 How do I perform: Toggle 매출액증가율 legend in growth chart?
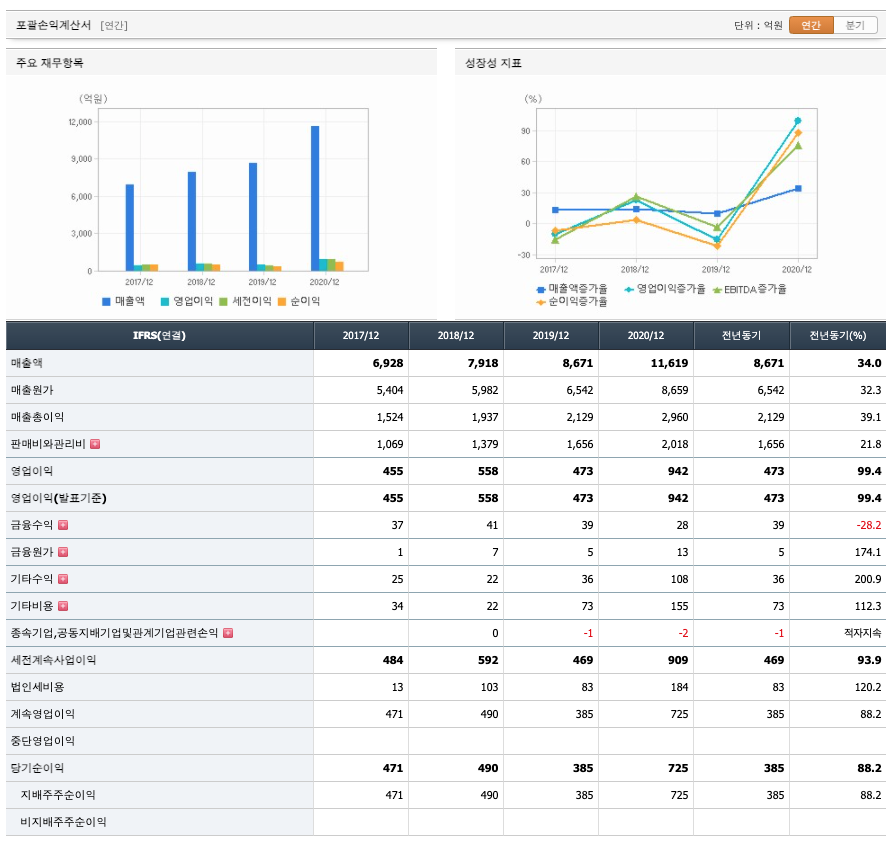572,289
